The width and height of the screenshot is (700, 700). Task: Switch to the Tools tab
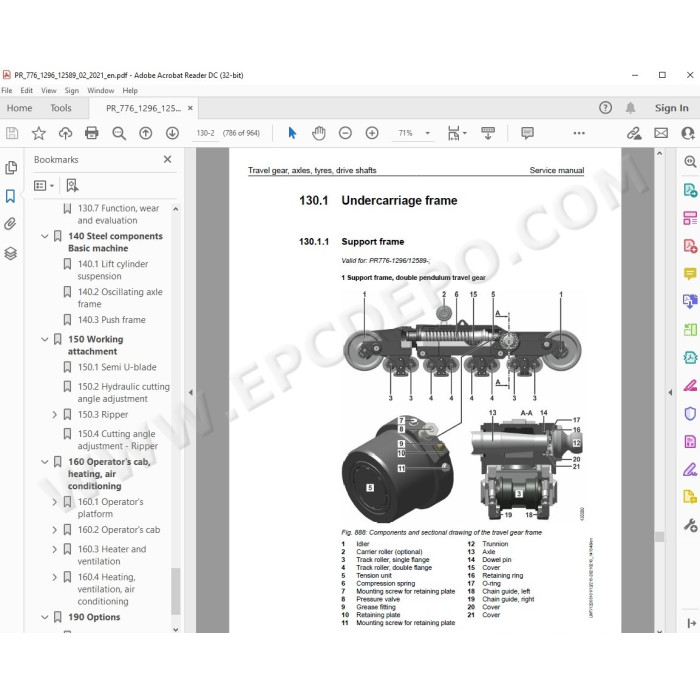coord(61,108)
